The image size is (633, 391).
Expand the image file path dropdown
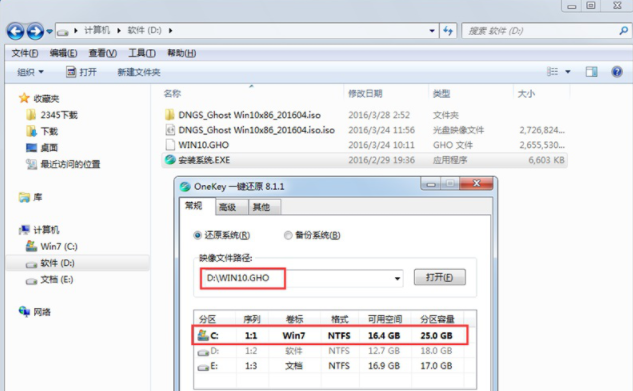[397, 278]
